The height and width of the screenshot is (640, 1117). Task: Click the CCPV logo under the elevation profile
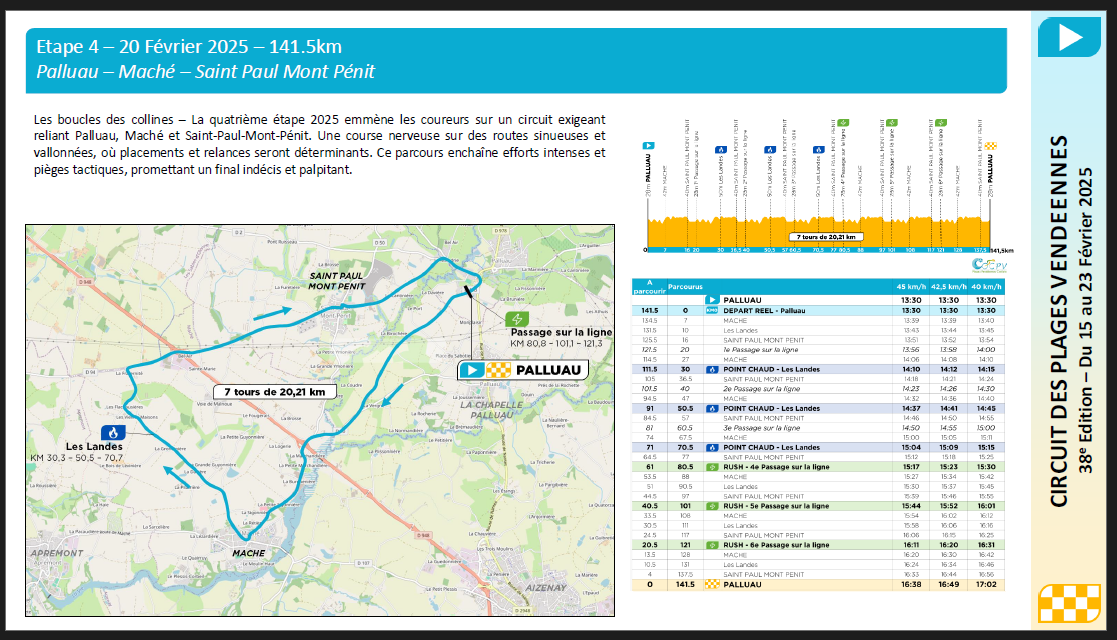(989, 265)
